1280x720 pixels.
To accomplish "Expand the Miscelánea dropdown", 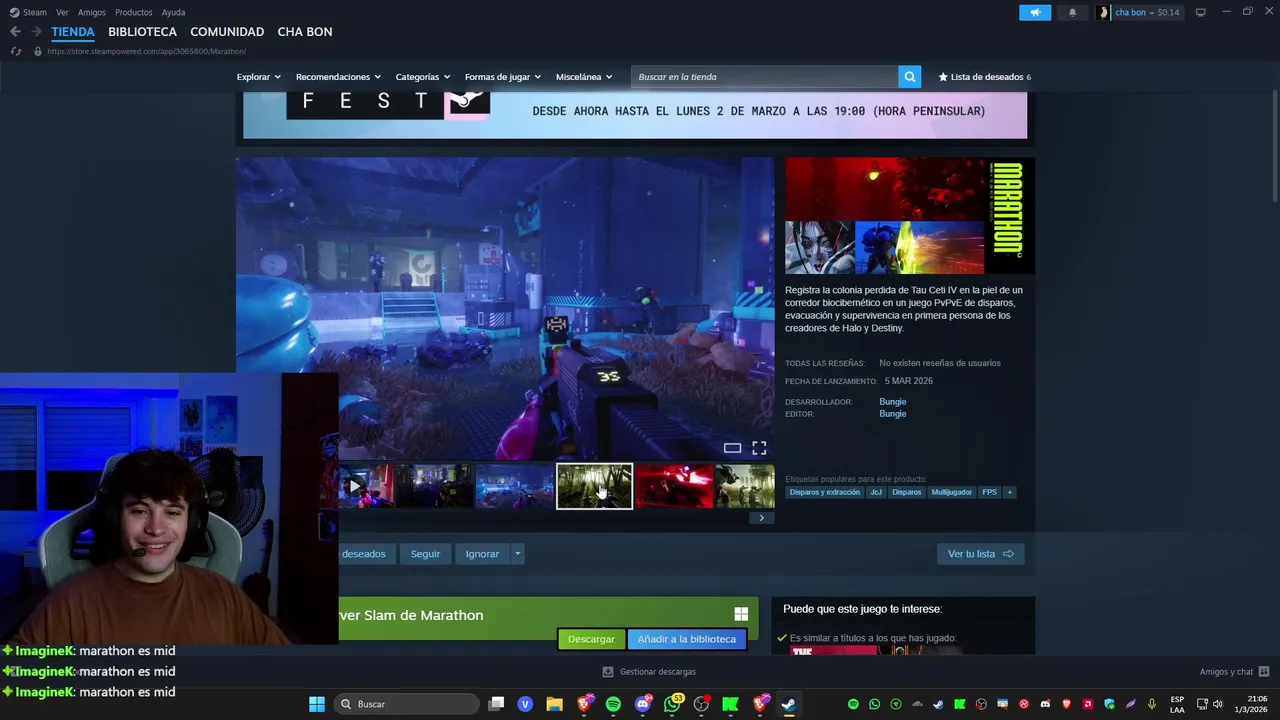I will click(x=583, y=77).
